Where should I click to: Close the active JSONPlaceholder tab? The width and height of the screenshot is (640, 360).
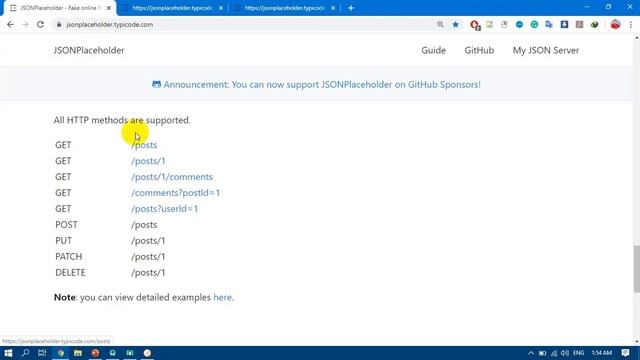109,8
